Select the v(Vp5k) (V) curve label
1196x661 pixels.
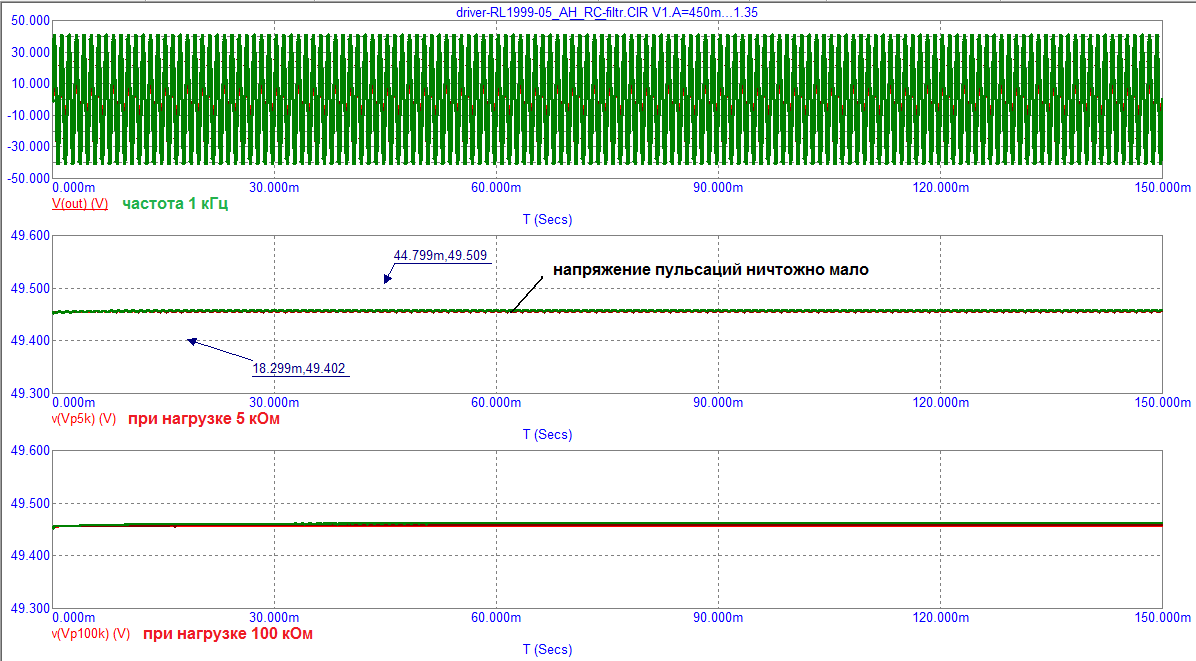[x=84, y=419]
